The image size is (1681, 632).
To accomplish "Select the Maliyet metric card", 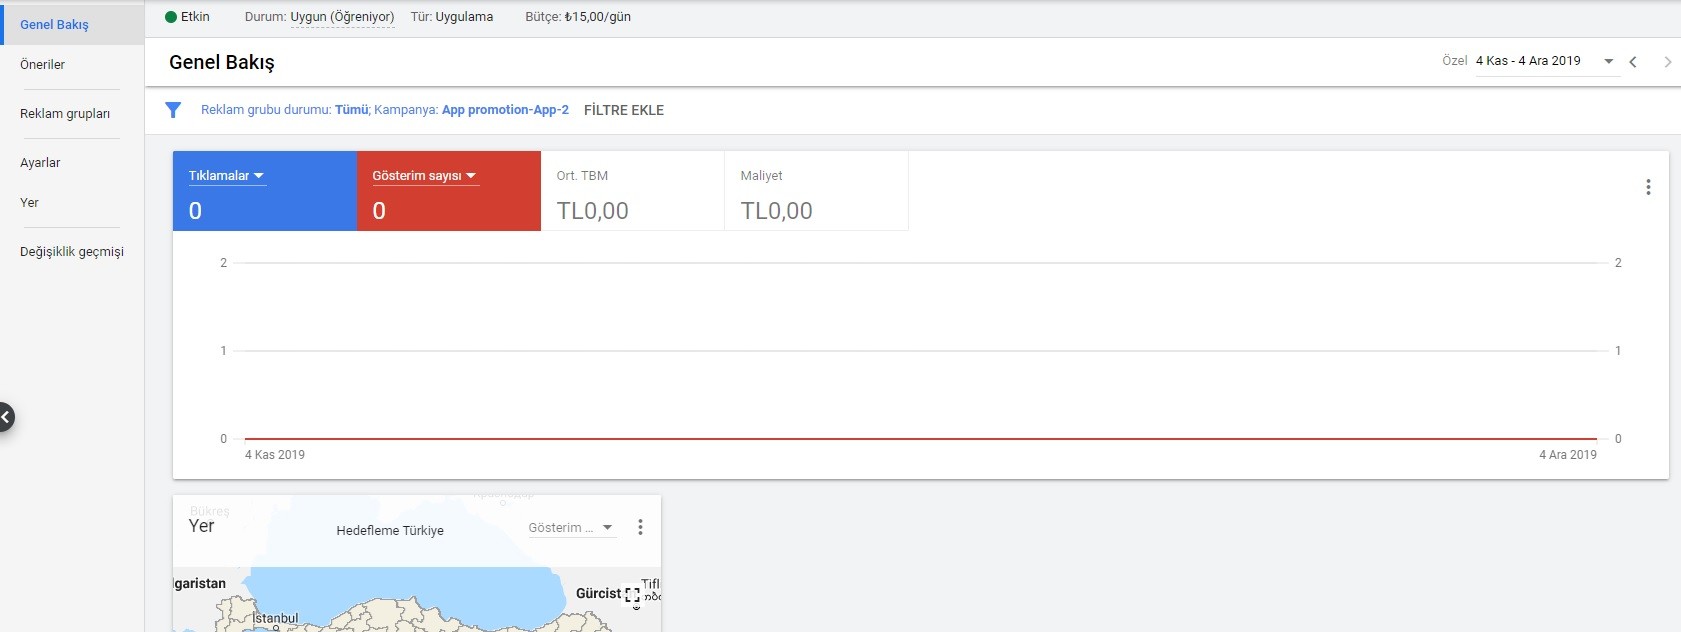I will click(x=816, y=191).
